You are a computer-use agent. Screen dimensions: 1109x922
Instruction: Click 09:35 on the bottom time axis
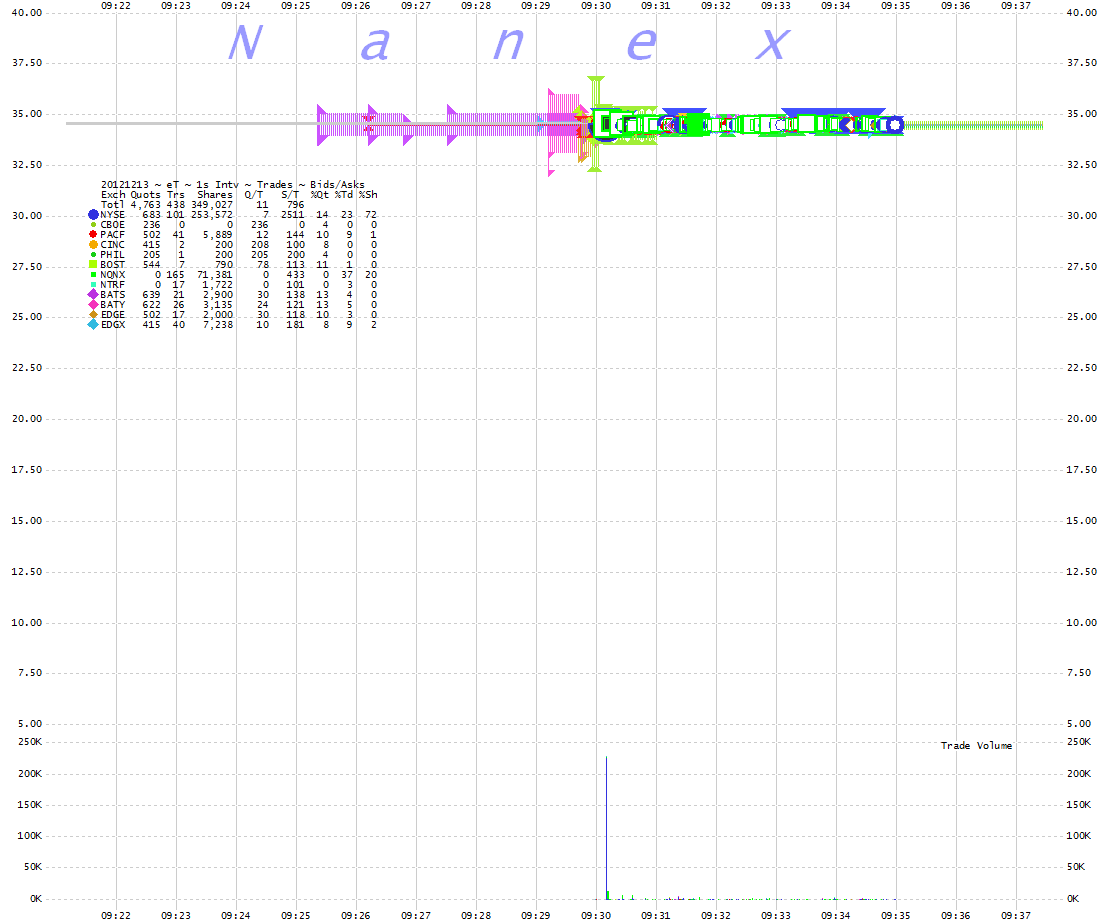895,916
